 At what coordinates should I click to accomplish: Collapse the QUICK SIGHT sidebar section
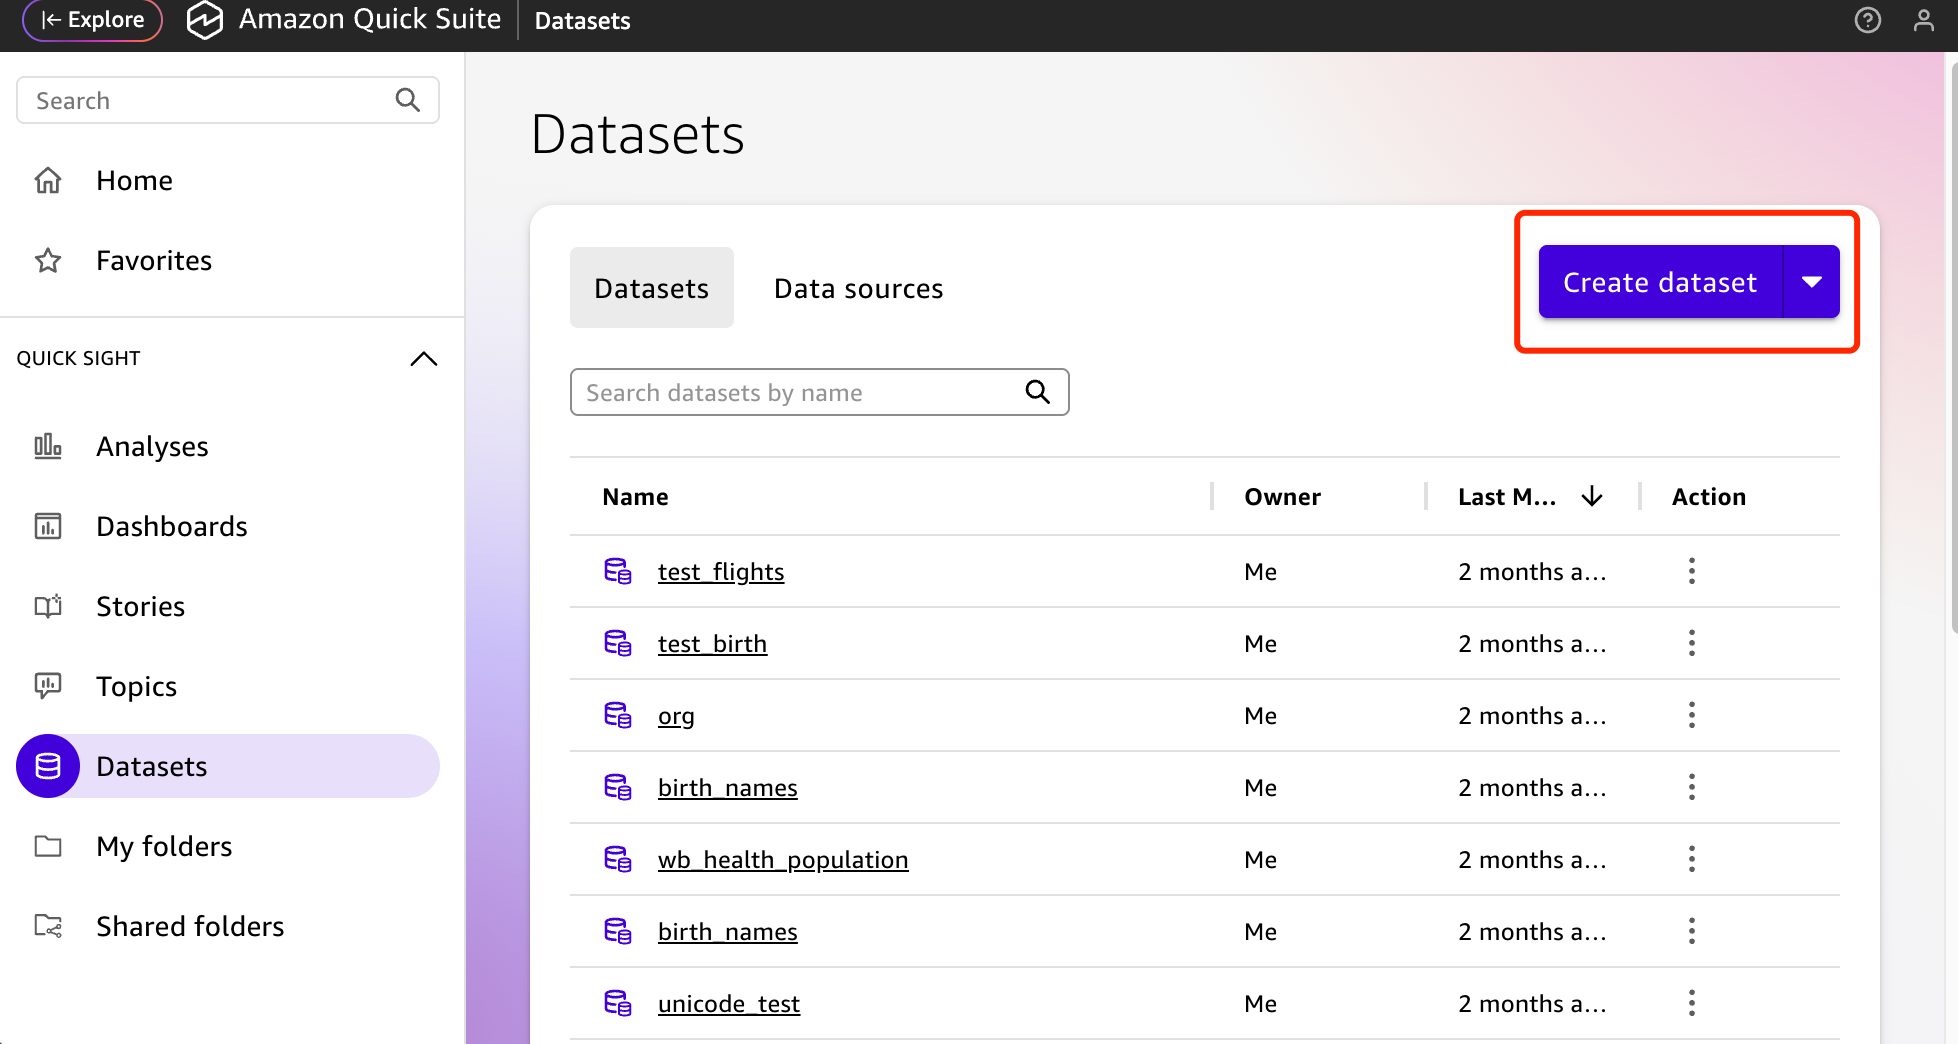pos(424,358)
